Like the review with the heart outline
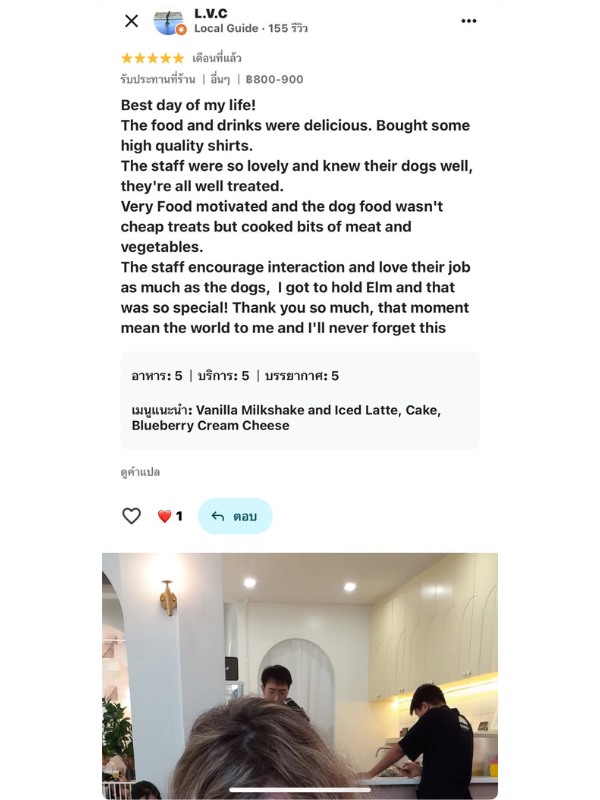 [131, 516]
